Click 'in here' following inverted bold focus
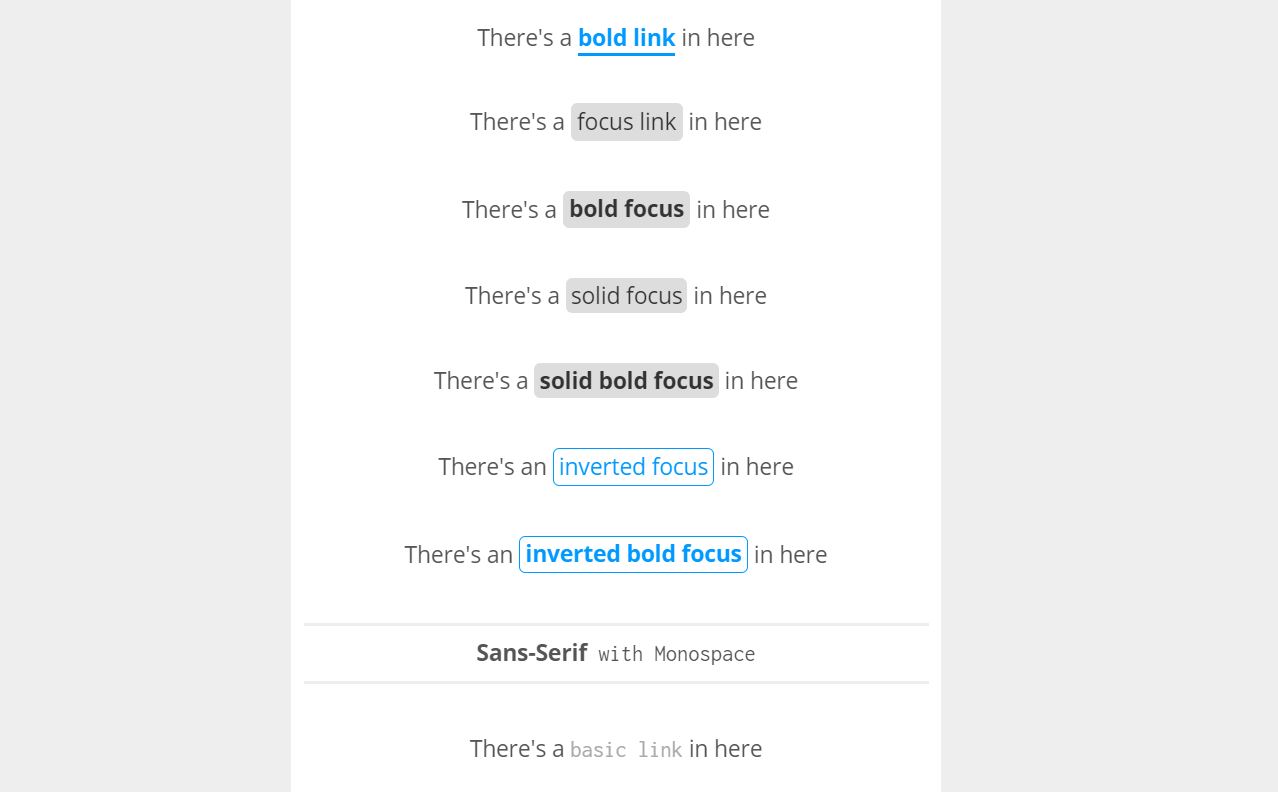 tap(790, 554)
